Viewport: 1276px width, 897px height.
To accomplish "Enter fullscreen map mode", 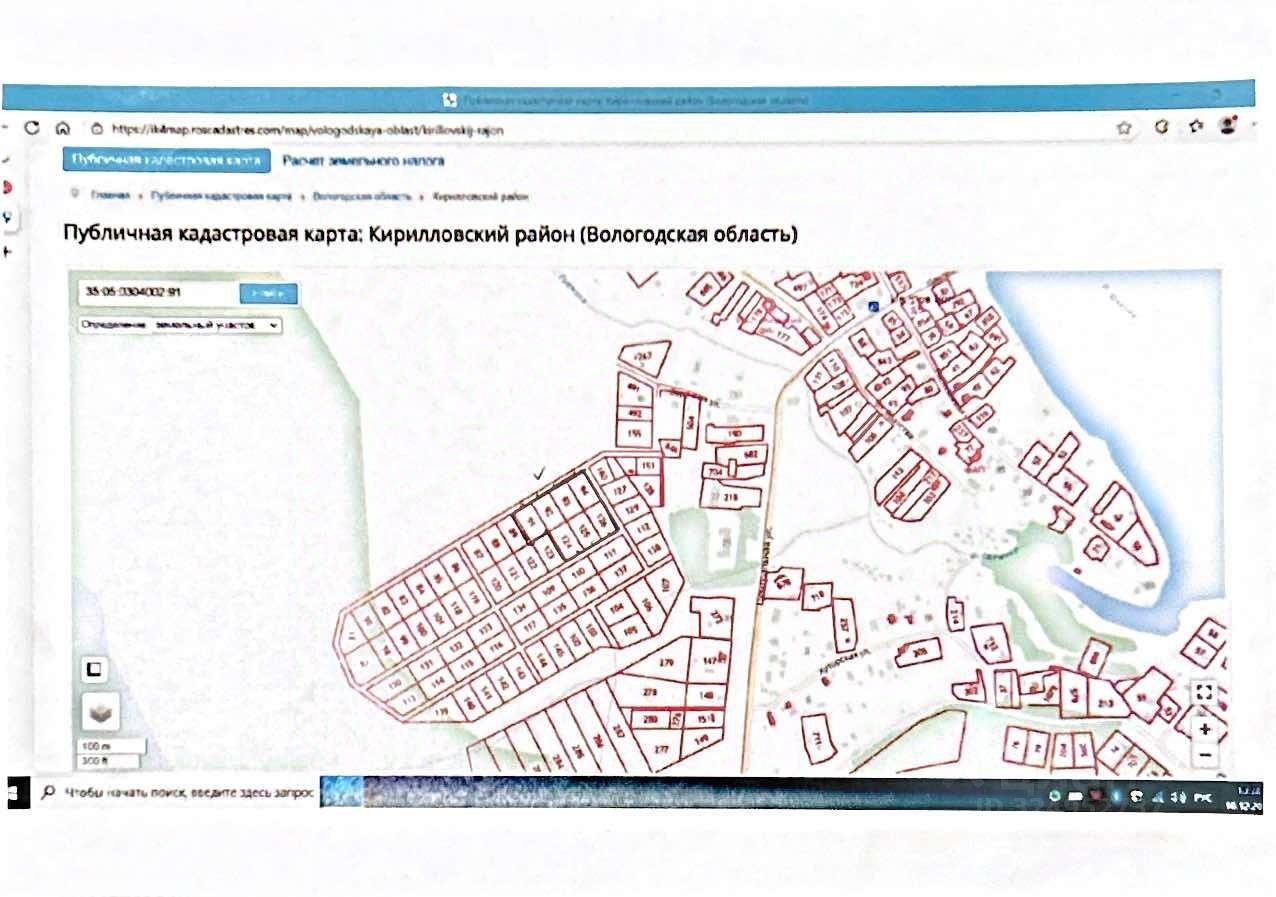I will pyautogui.click(x=1204, y=692).
